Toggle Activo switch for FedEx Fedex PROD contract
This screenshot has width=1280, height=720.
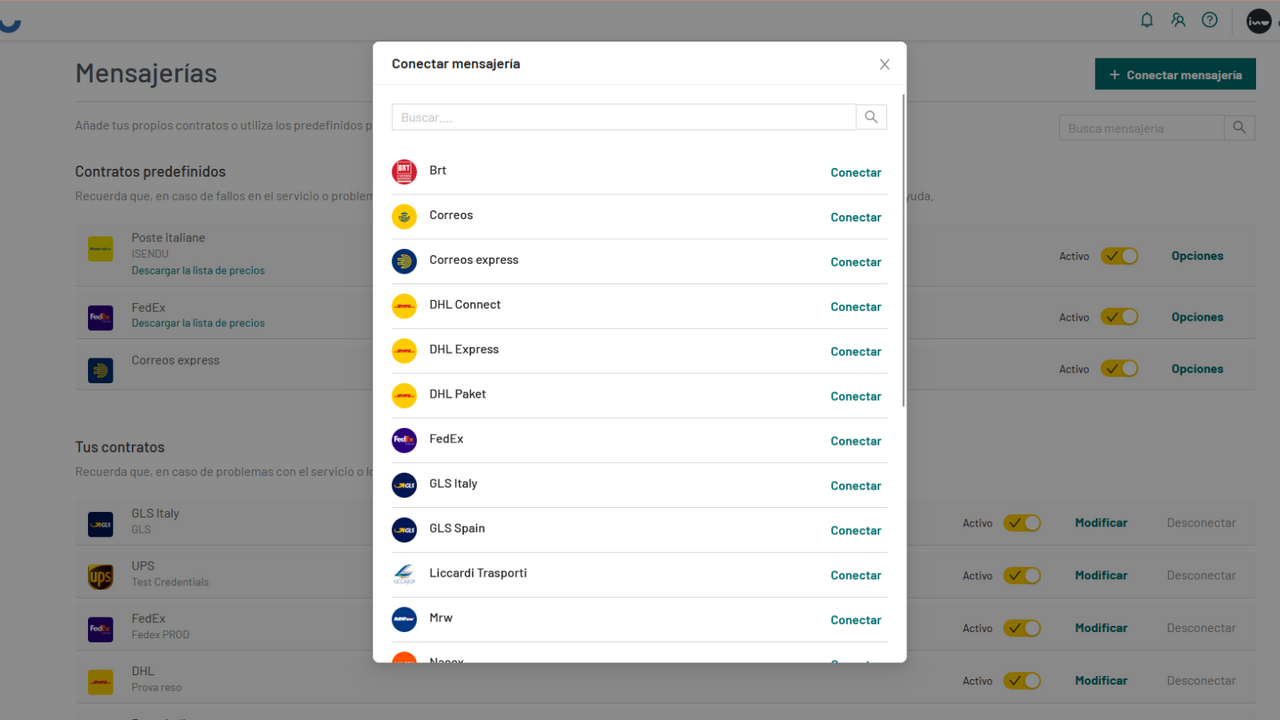tap(1023, 628)
